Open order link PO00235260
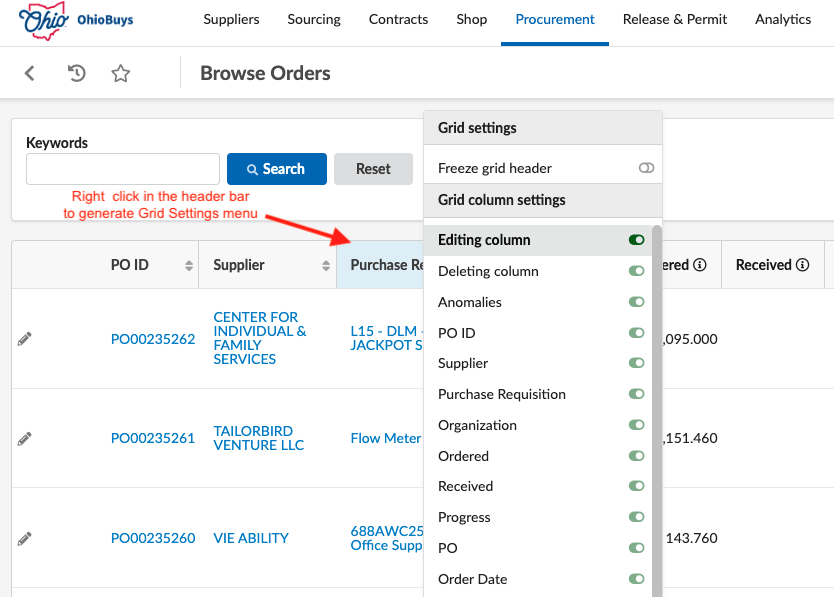Screen dimensions: 834x597 tap(153, 538)
